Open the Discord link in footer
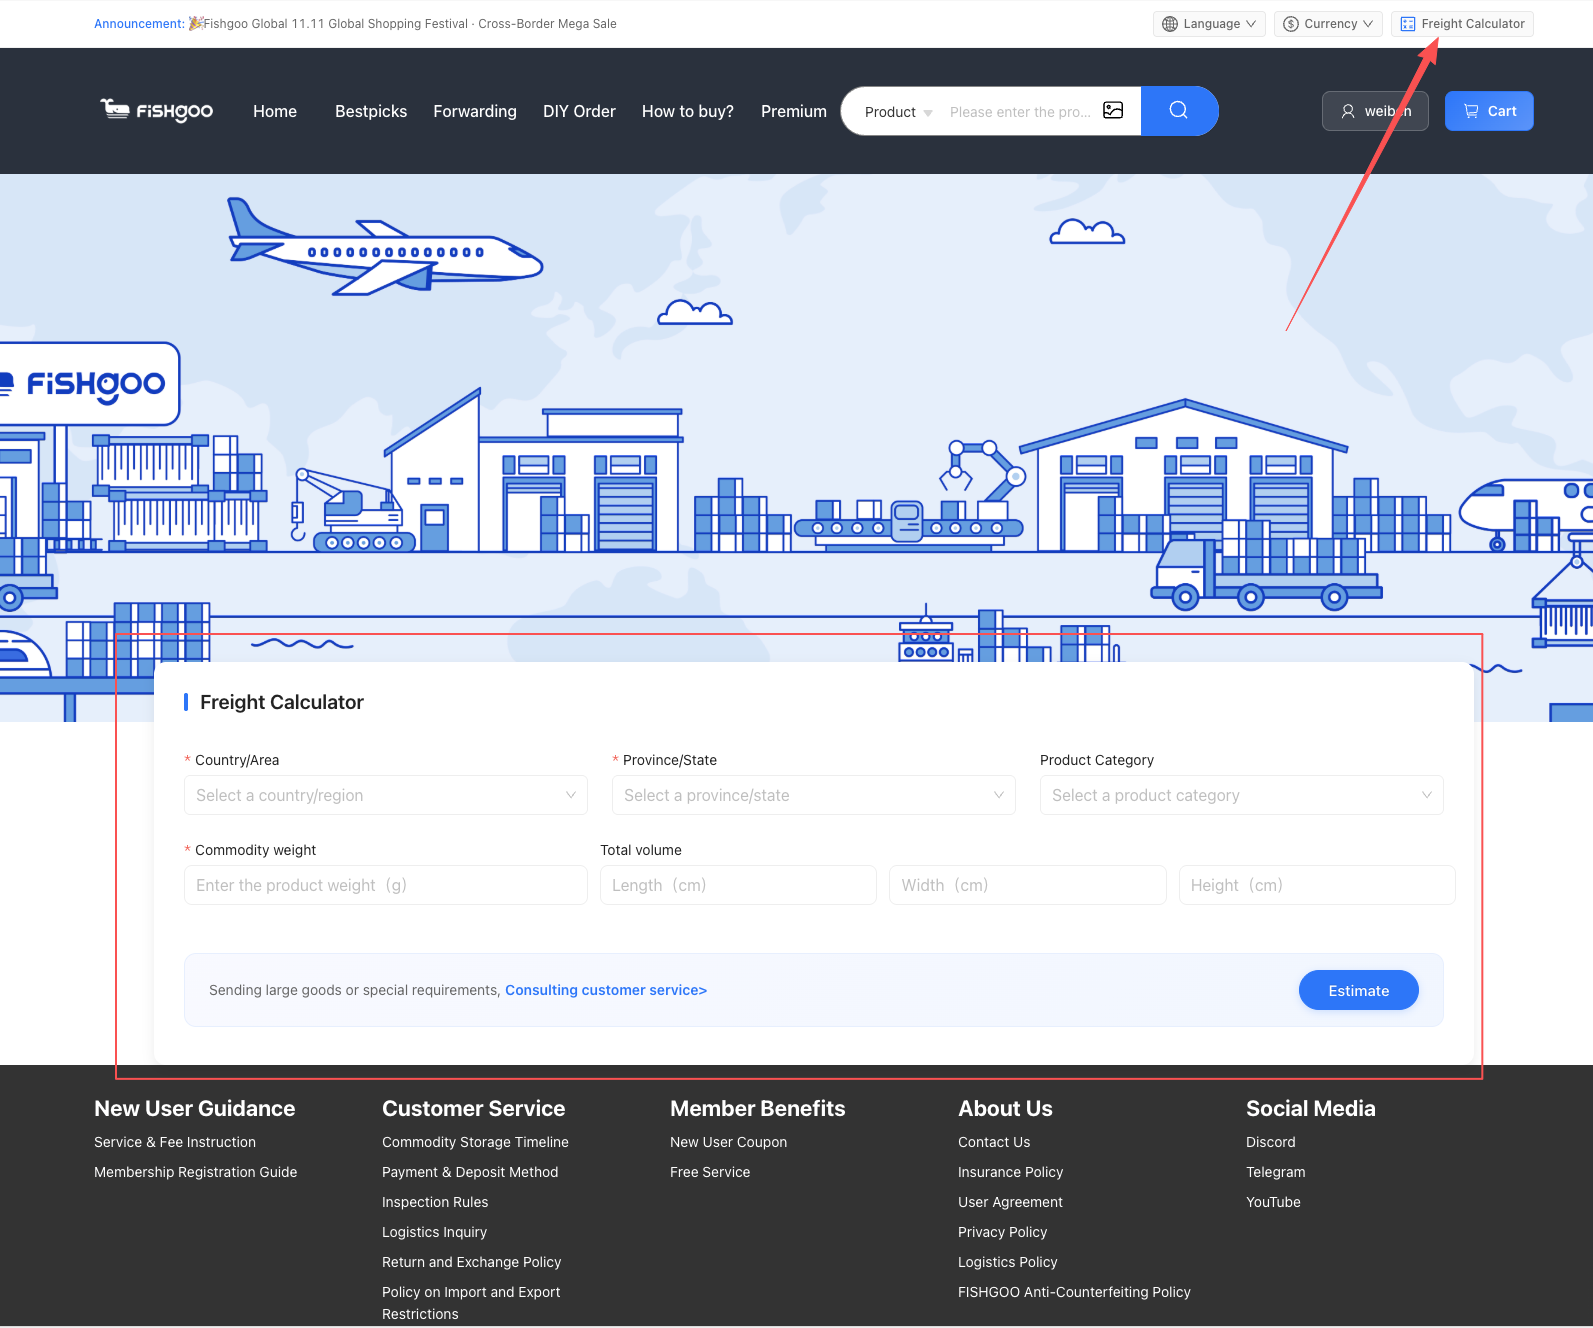 1270,1142
